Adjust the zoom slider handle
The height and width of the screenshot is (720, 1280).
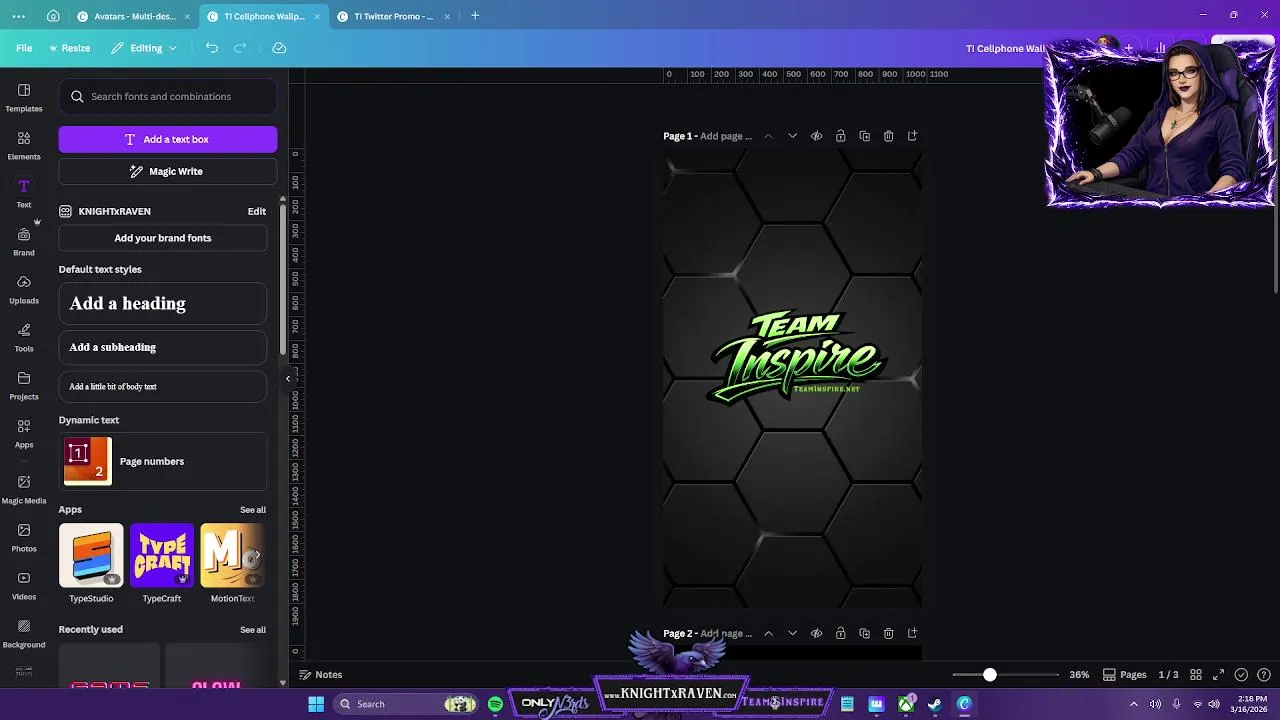pos(989,675)
